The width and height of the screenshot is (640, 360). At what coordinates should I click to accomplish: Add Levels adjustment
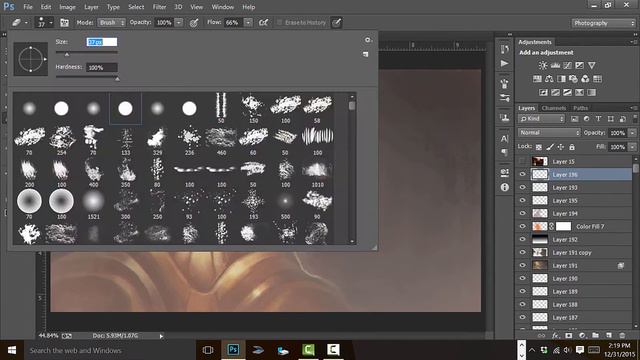pos(555,65)
